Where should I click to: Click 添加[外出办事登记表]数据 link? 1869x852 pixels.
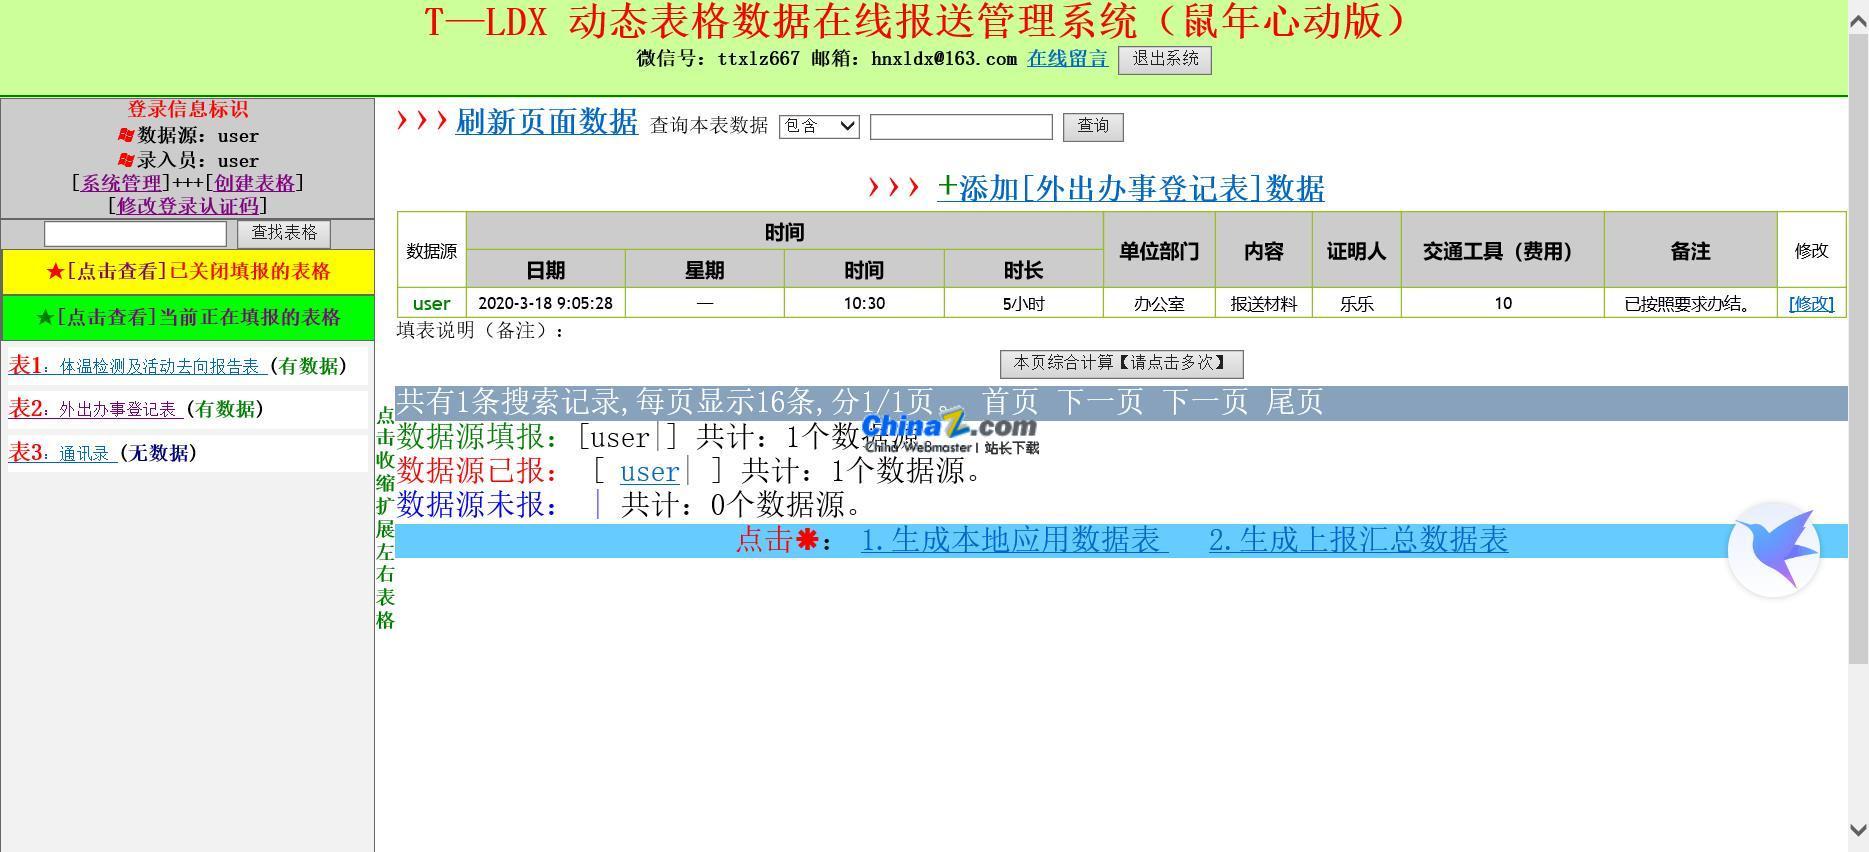[x=1131, y=188]
